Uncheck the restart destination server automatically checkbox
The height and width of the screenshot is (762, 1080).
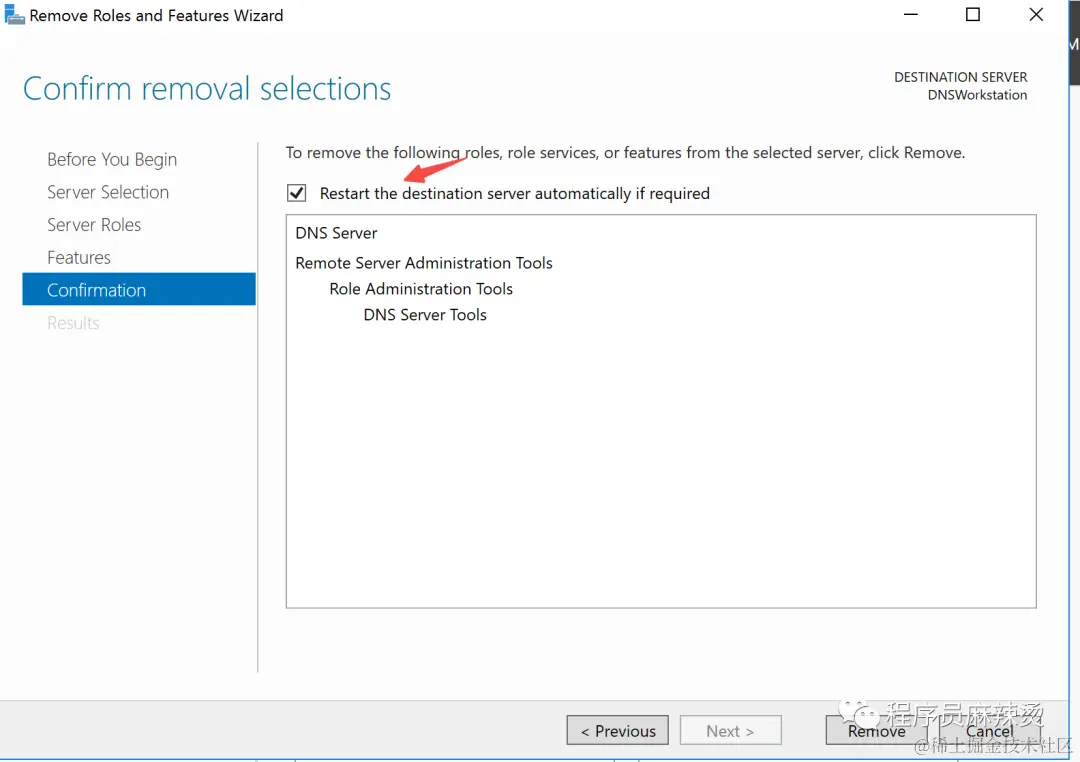[297, 193]
